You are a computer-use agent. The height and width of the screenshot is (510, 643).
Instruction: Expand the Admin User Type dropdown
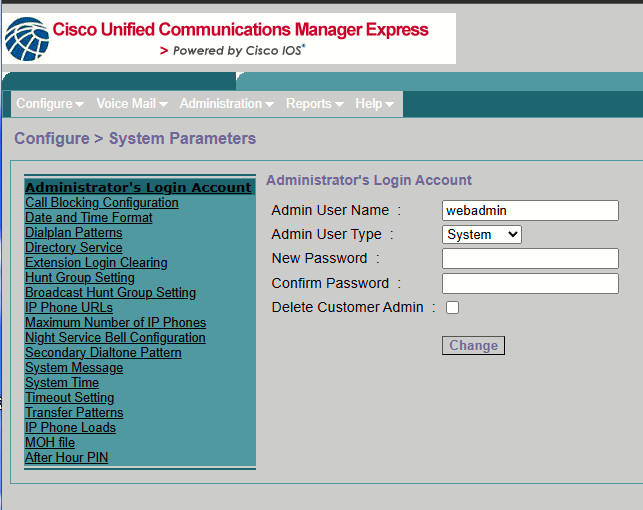[482, 235]
